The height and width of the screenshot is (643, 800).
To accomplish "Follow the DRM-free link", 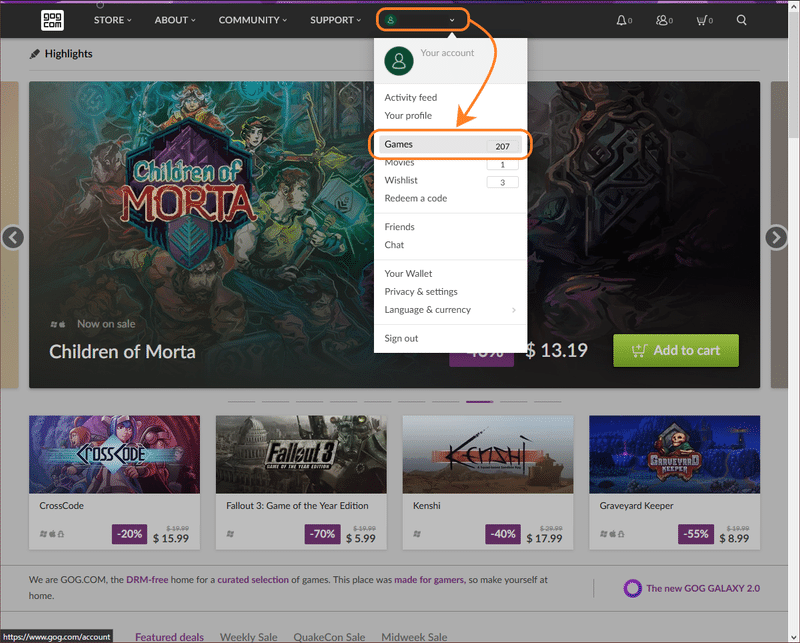I will (x=147, y=580).
